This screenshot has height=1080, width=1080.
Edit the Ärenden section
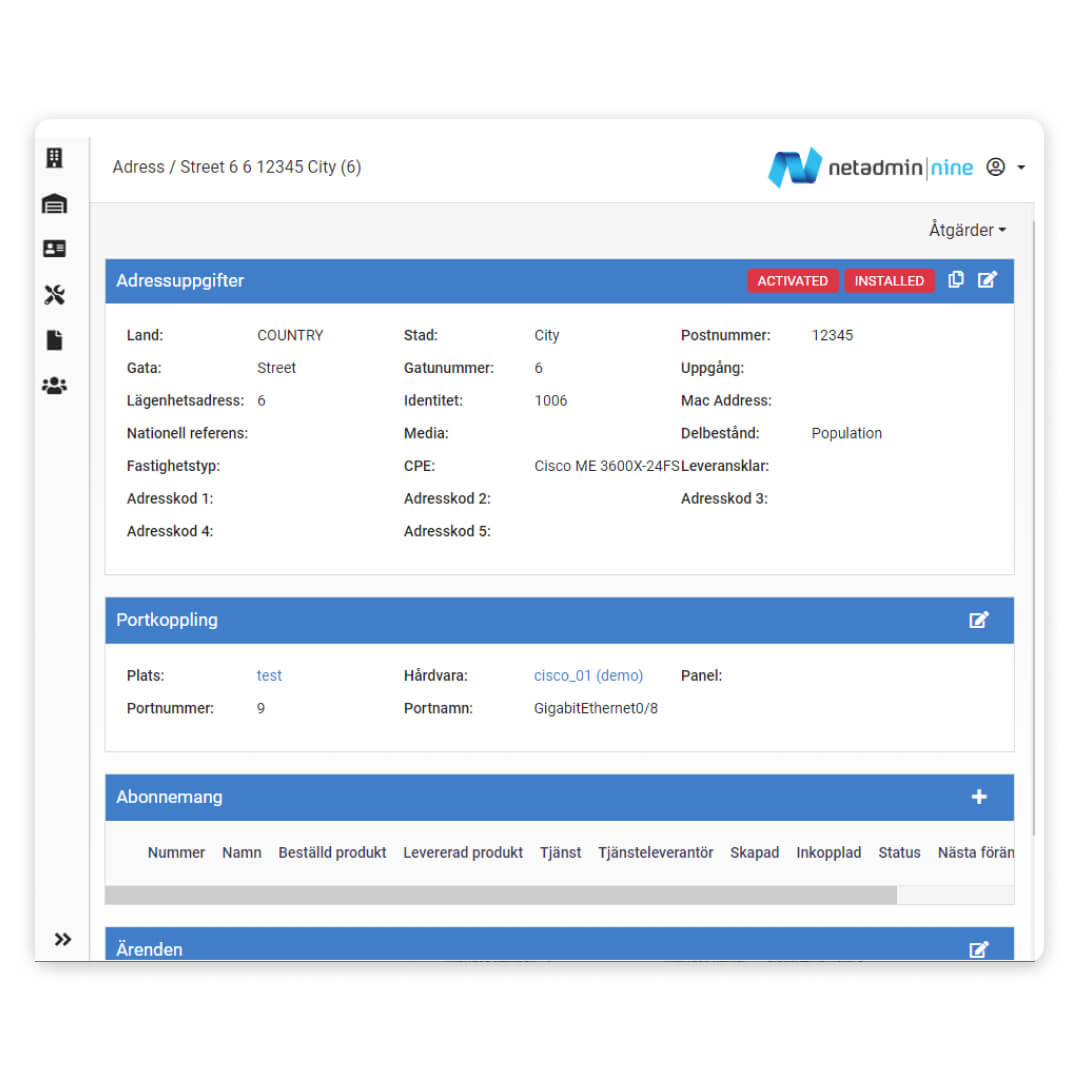coord(979,949)
